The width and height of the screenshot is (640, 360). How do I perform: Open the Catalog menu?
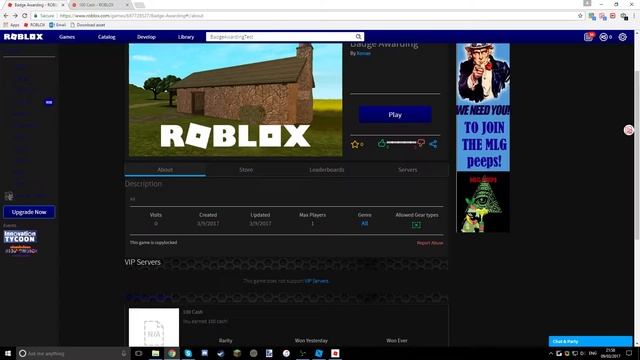pos(107,37)
